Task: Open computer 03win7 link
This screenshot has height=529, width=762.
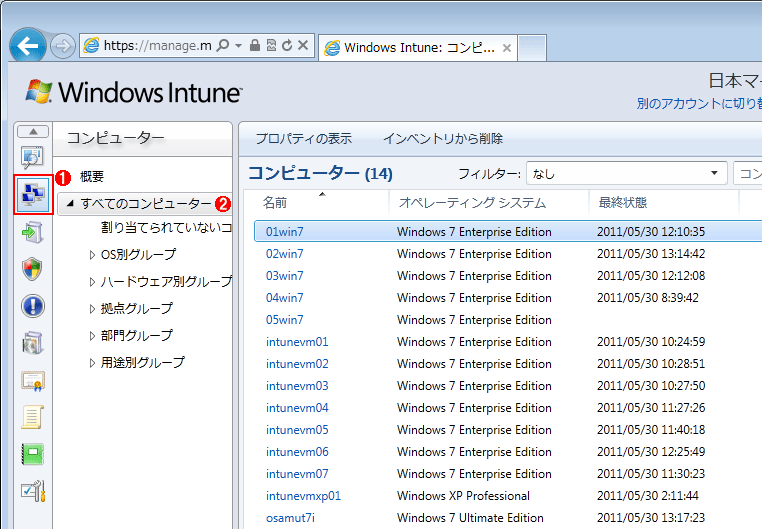Action: pyautogui.click(x=284, y=276)
